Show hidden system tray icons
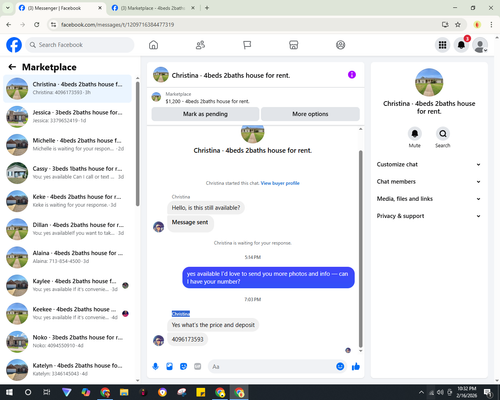This screenshot has height=400, width=500. click(421, 392)
